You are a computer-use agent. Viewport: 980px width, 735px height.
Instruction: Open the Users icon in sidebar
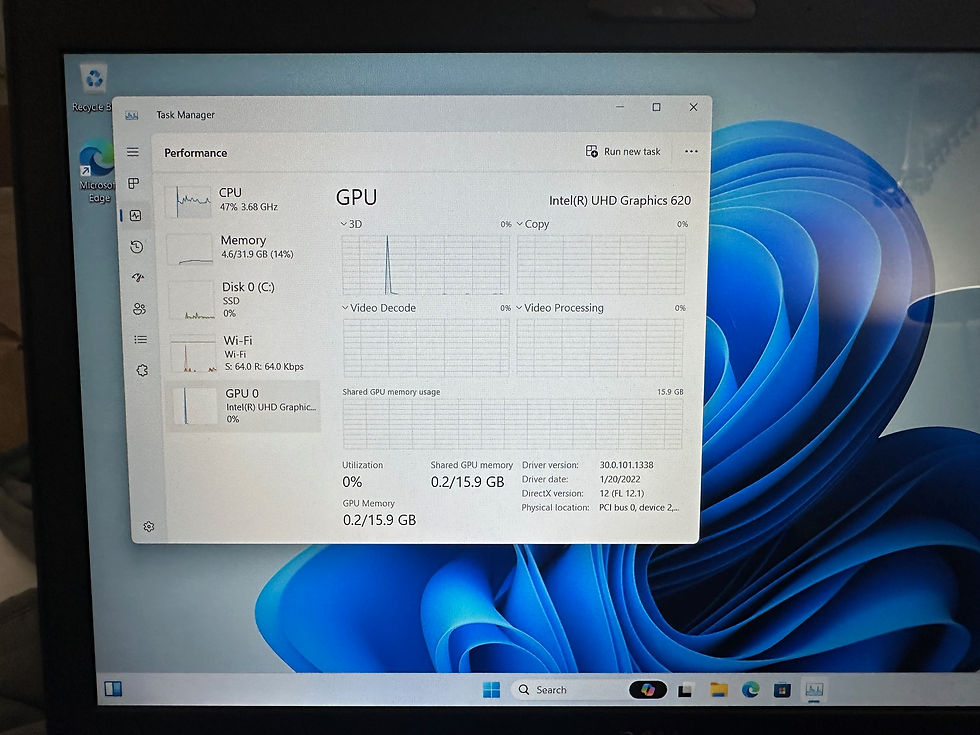pos(139,309)
